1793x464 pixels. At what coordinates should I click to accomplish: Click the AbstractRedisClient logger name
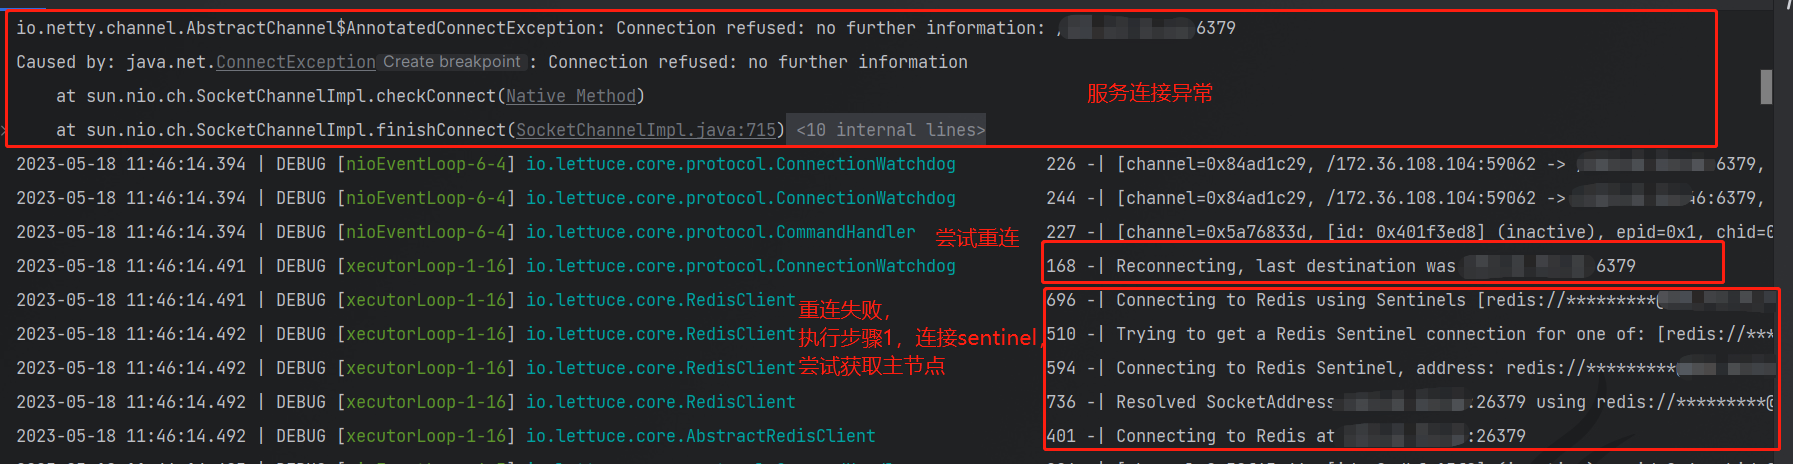pos(701,436)
